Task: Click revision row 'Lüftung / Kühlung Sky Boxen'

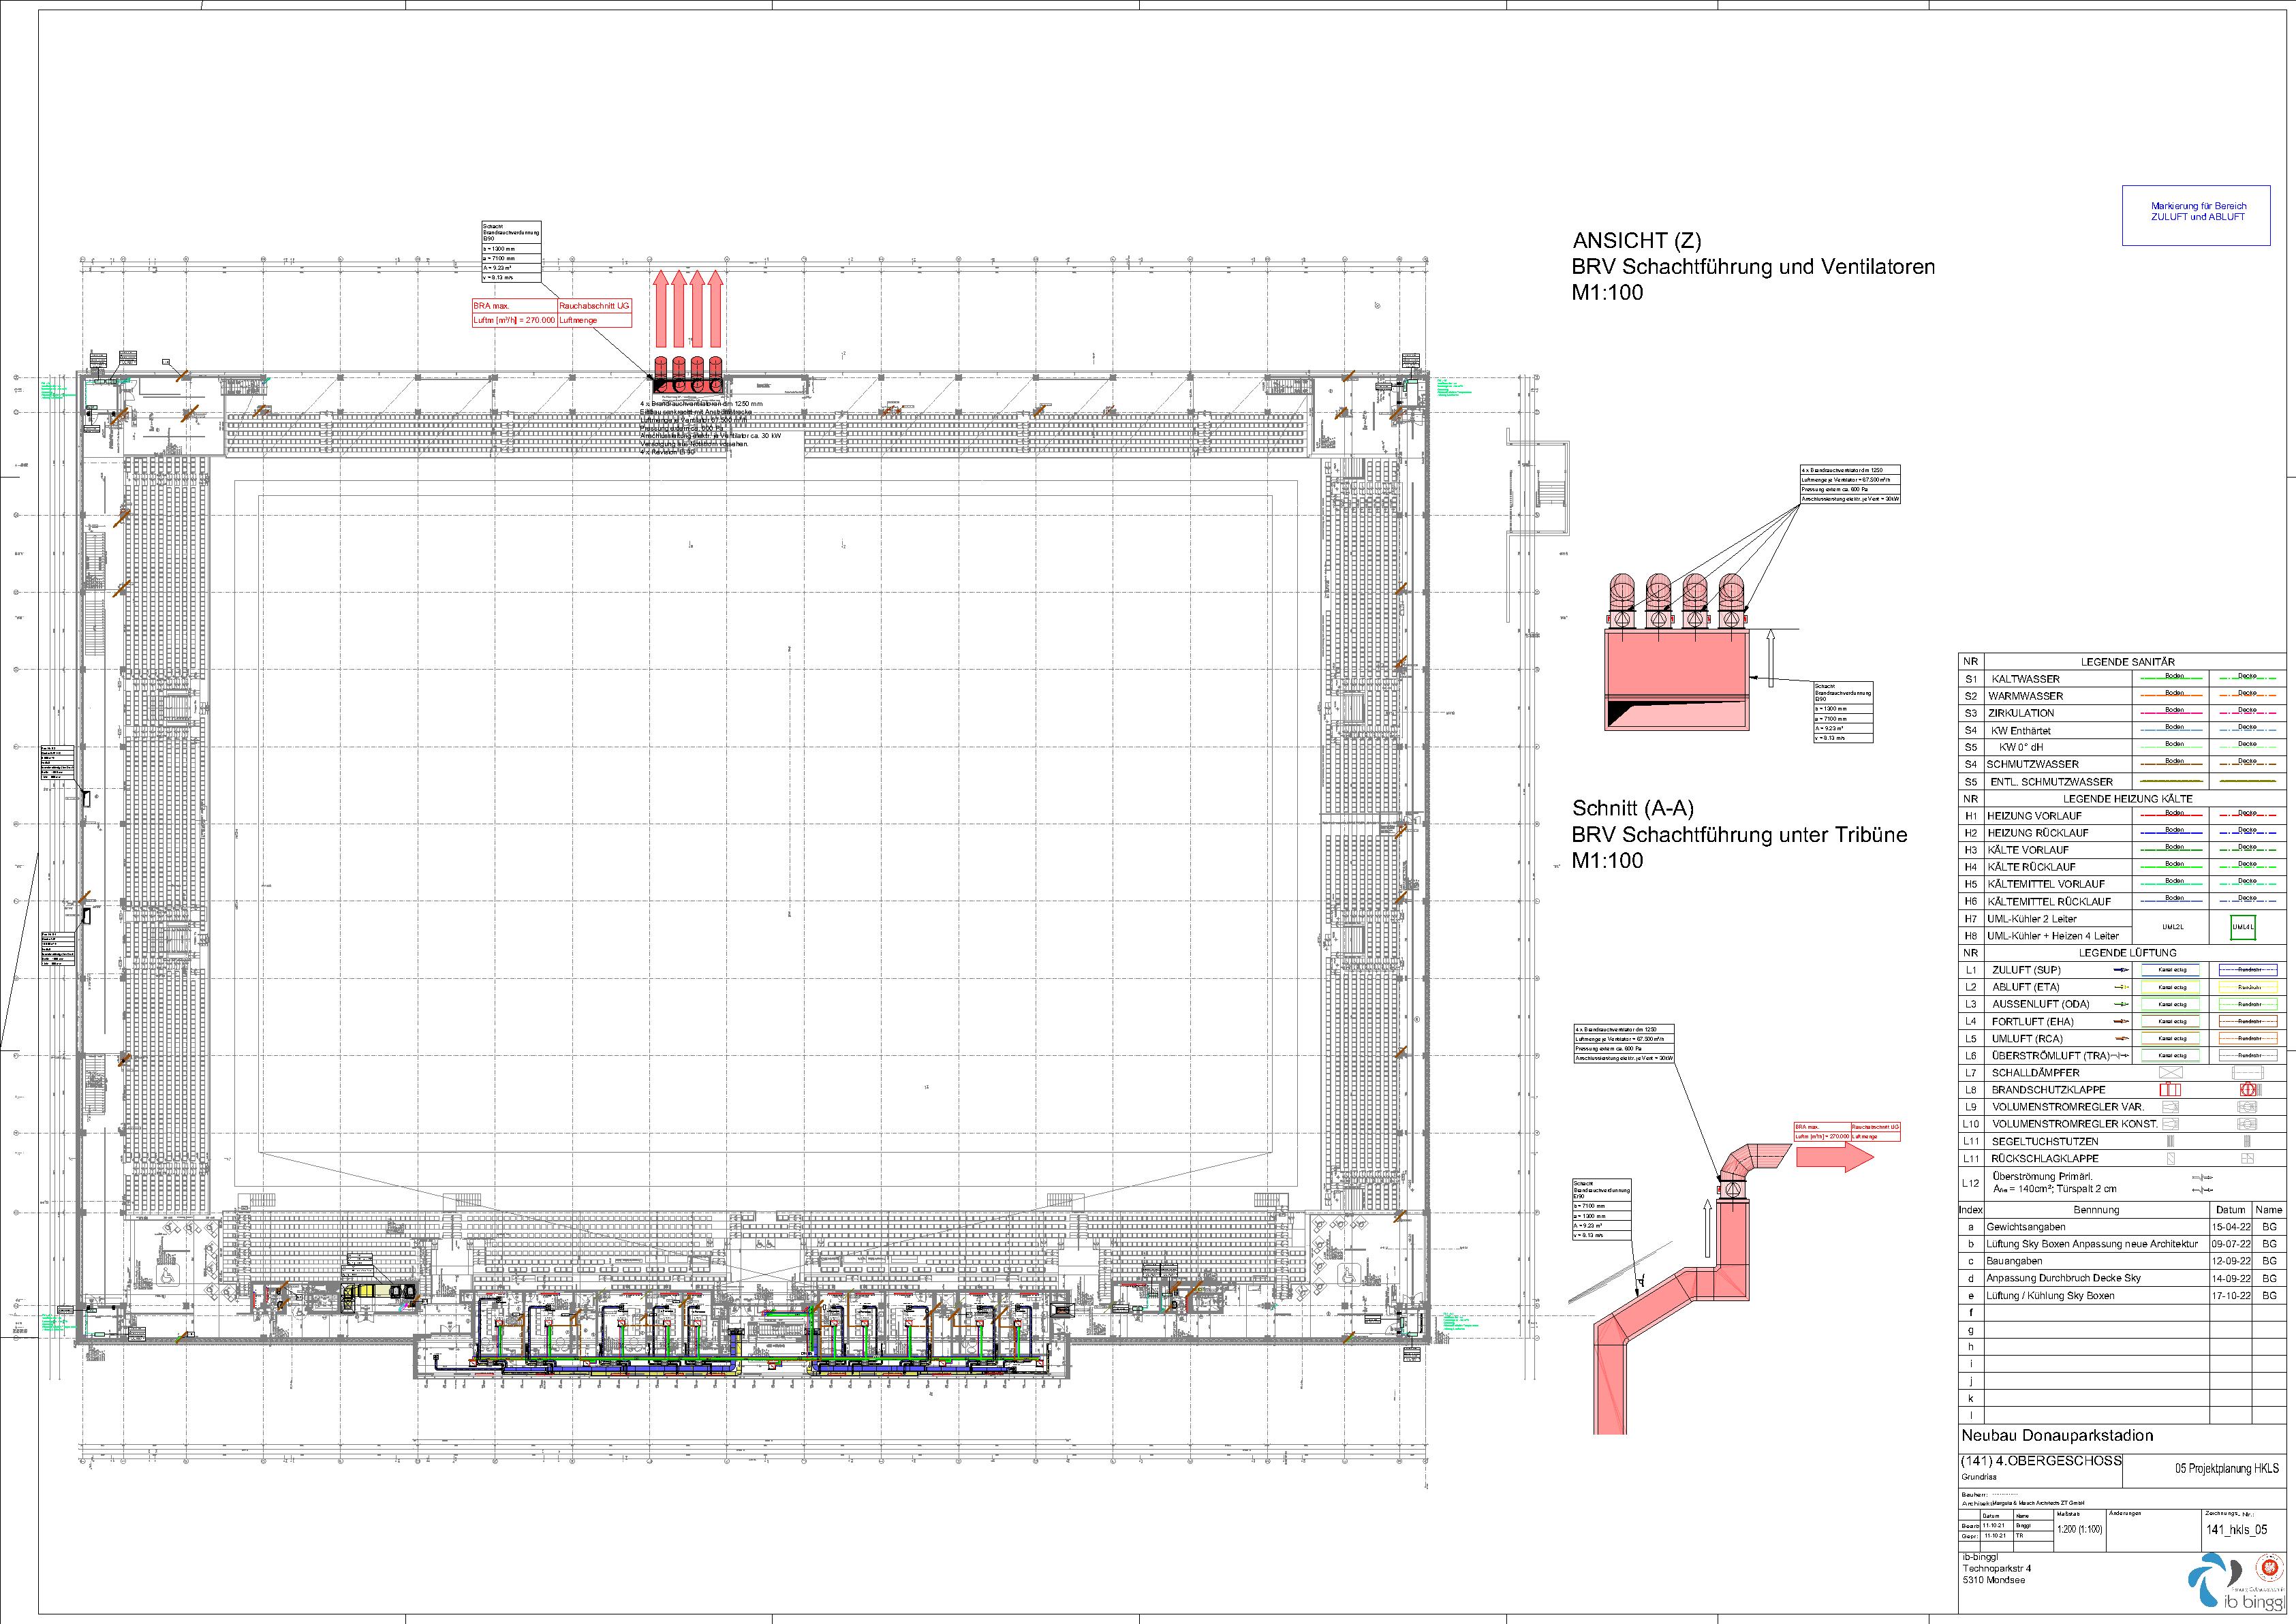Action: coord(2050,1295)
